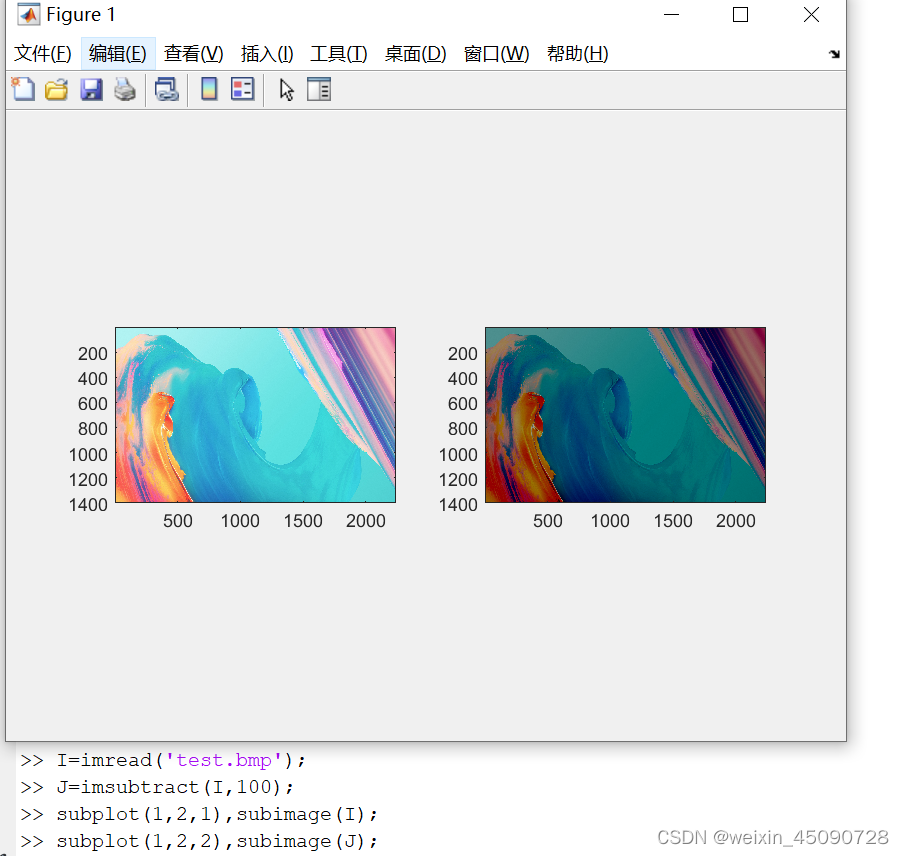Viewport: 904px width, 856px height.
Task: Click the New Figure toolbar icon
Action: 24,89
